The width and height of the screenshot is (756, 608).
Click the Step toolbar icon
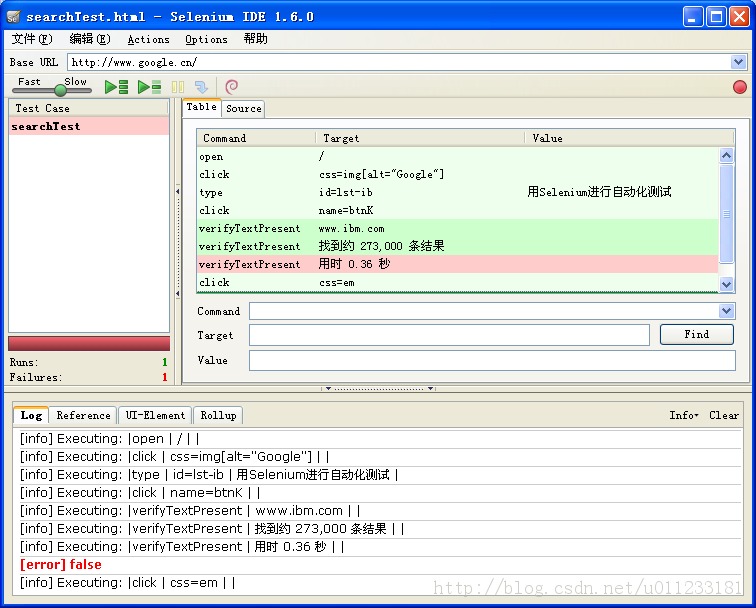[x=201, y=87]
